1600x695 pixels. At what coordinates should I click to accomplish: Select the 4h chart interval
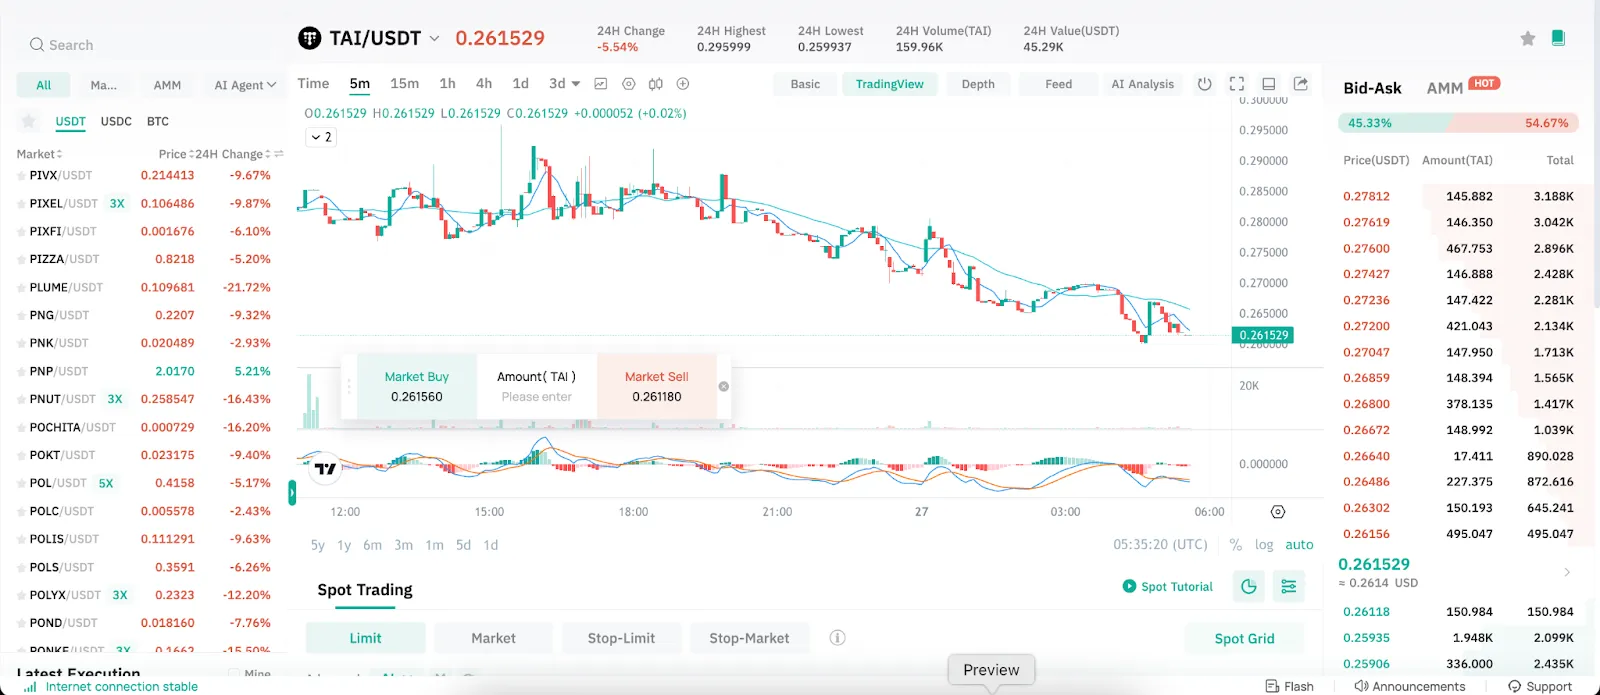click(x=484, y=84)
